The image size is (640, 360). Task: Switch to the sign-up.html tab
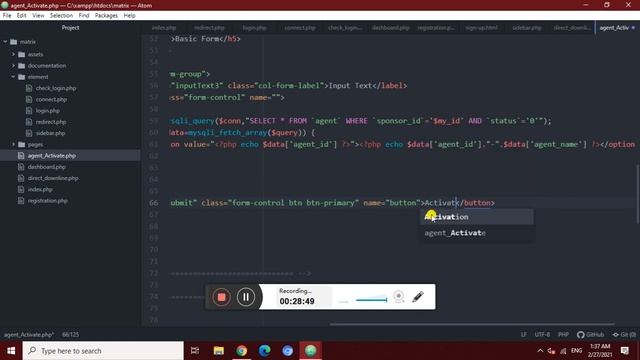pos(481,28)
